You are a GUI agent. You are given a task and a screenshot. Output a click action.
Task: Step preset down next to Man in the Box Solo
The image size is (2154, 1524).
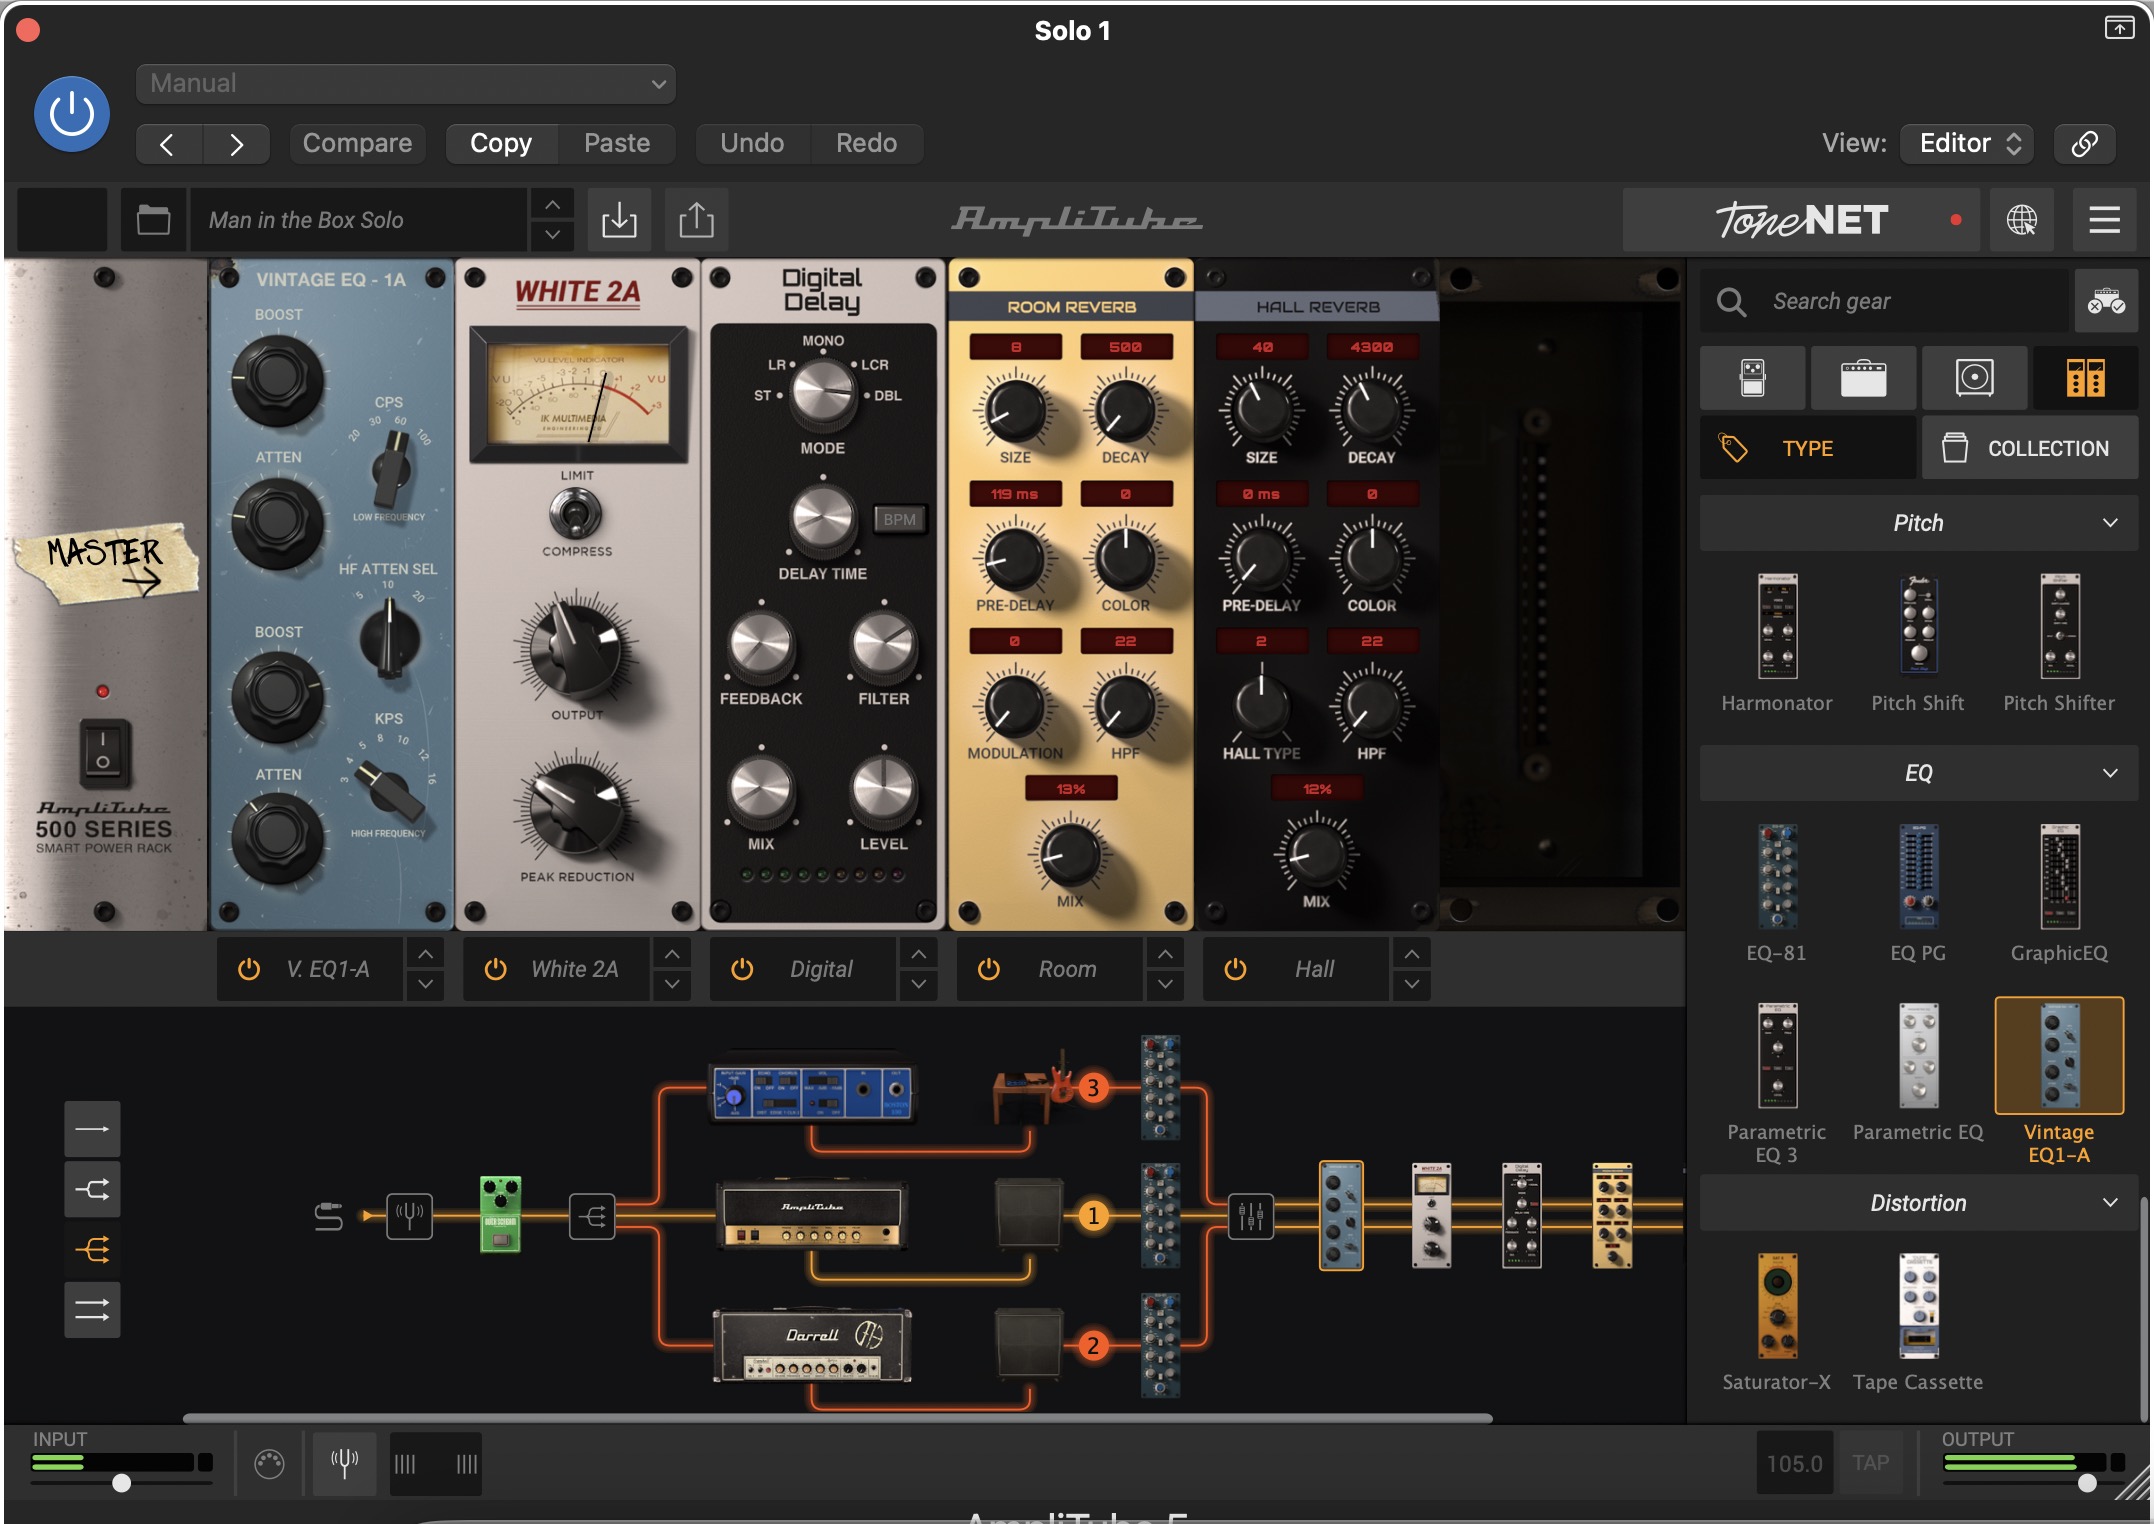click(552, 234)
